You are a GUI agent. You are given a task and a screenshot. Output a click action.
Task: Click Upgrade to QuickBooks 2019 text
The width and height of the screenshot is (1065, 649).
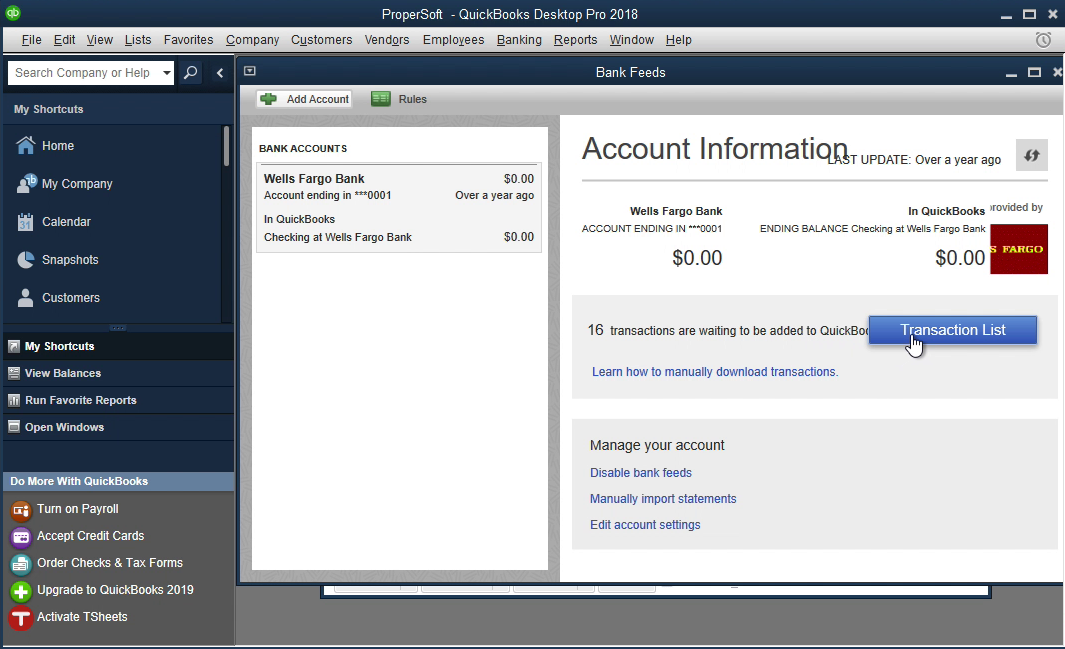tap(115, 590)
